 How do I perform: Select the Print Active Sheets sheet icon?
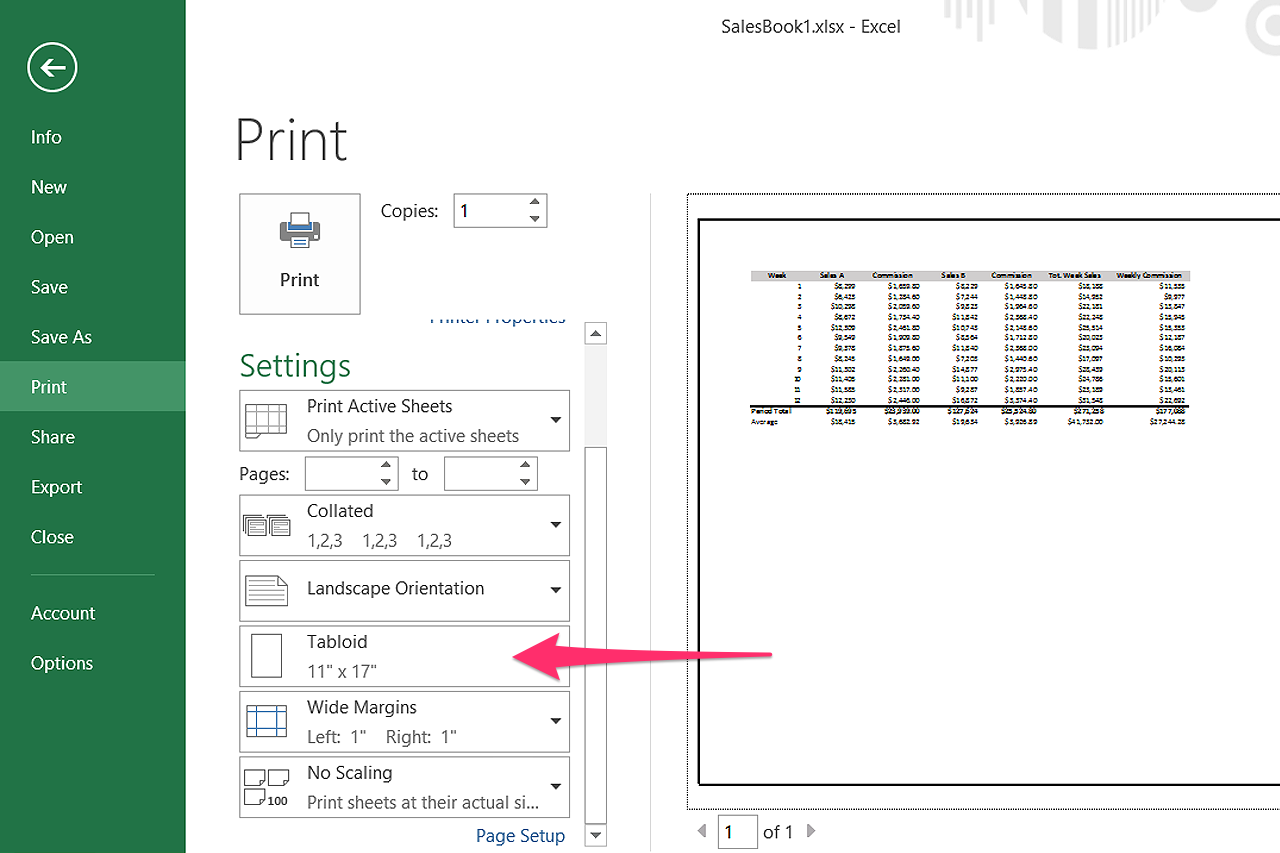click(267, 420)
